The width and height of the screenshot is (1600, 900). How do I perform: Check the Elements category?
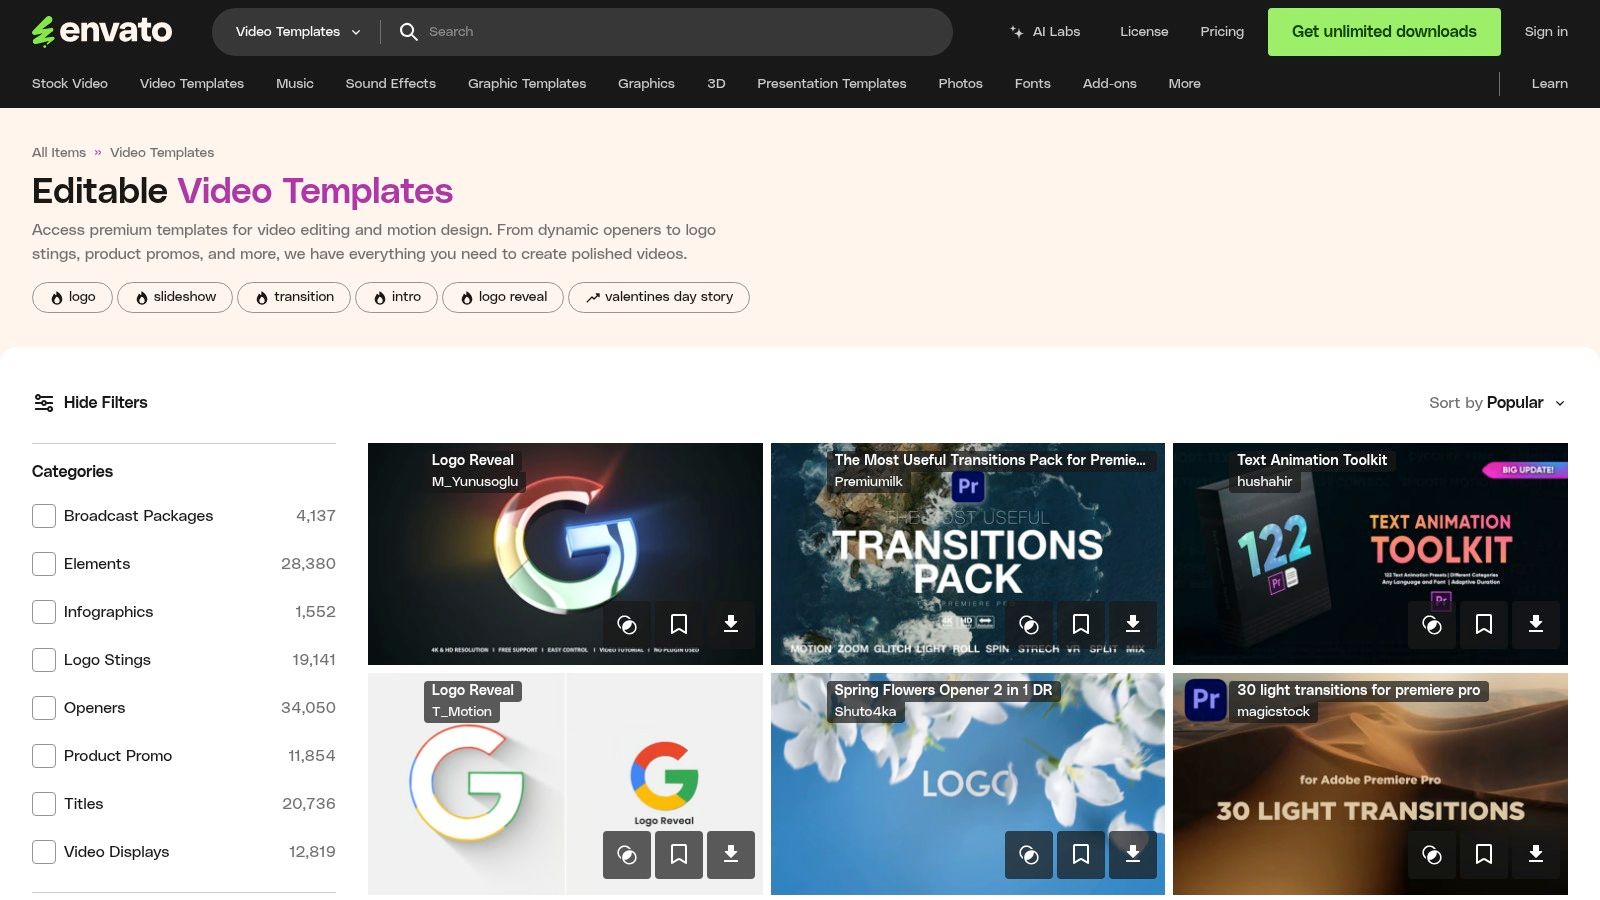(44, 564)
